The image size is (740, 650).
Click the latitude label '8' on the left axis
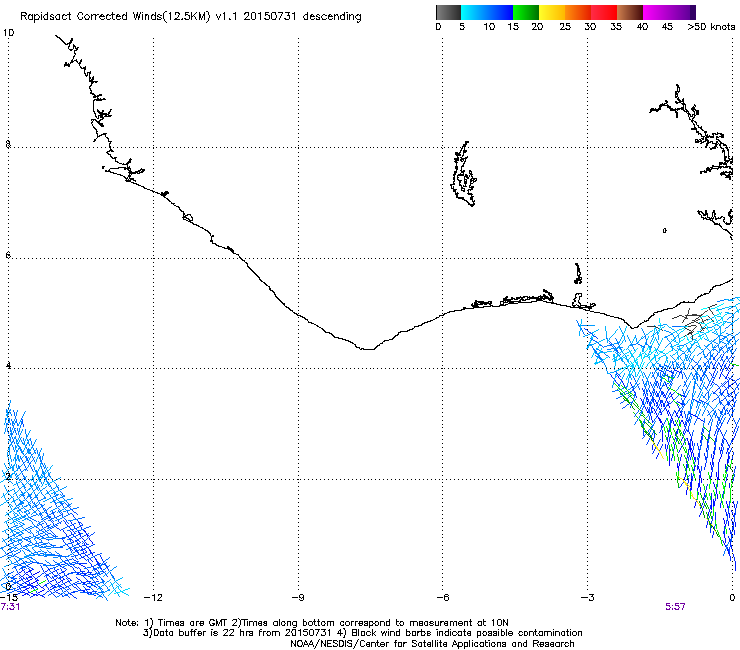(x=8, y=144)
